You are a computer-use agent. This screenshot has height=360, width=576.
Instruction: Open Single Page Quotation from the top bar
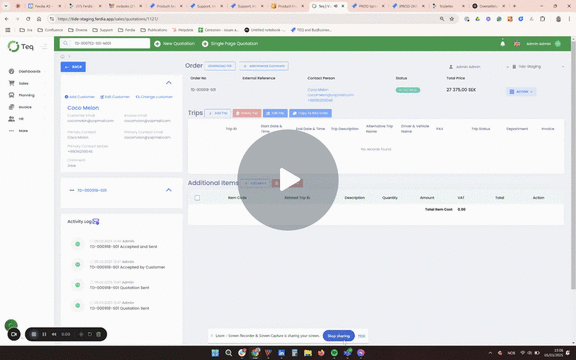pos(230,44)
